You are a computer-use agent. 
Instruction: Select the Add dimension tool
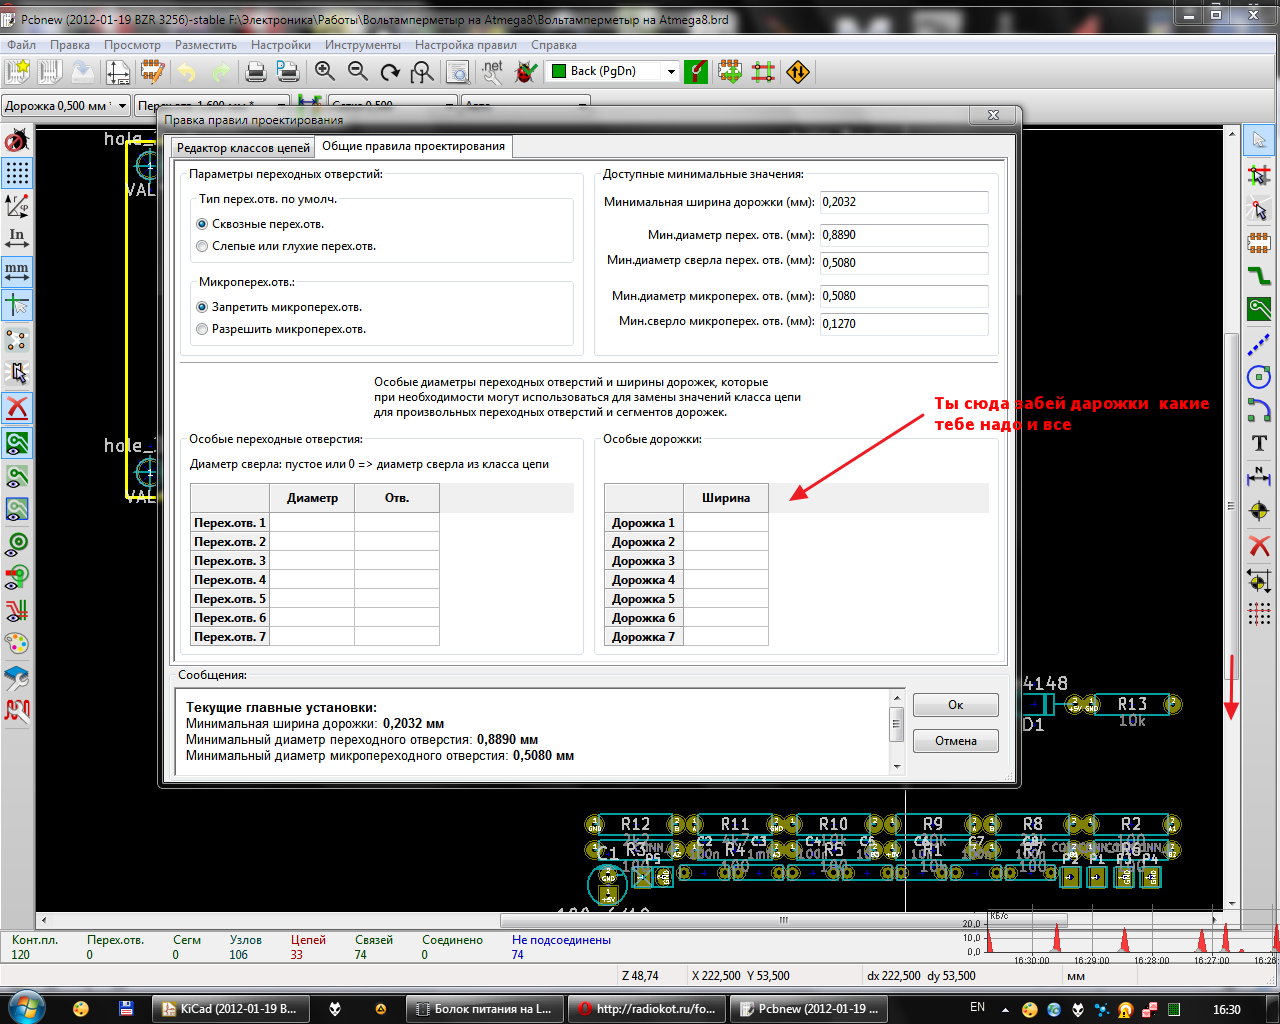[x=1259, y=477]
